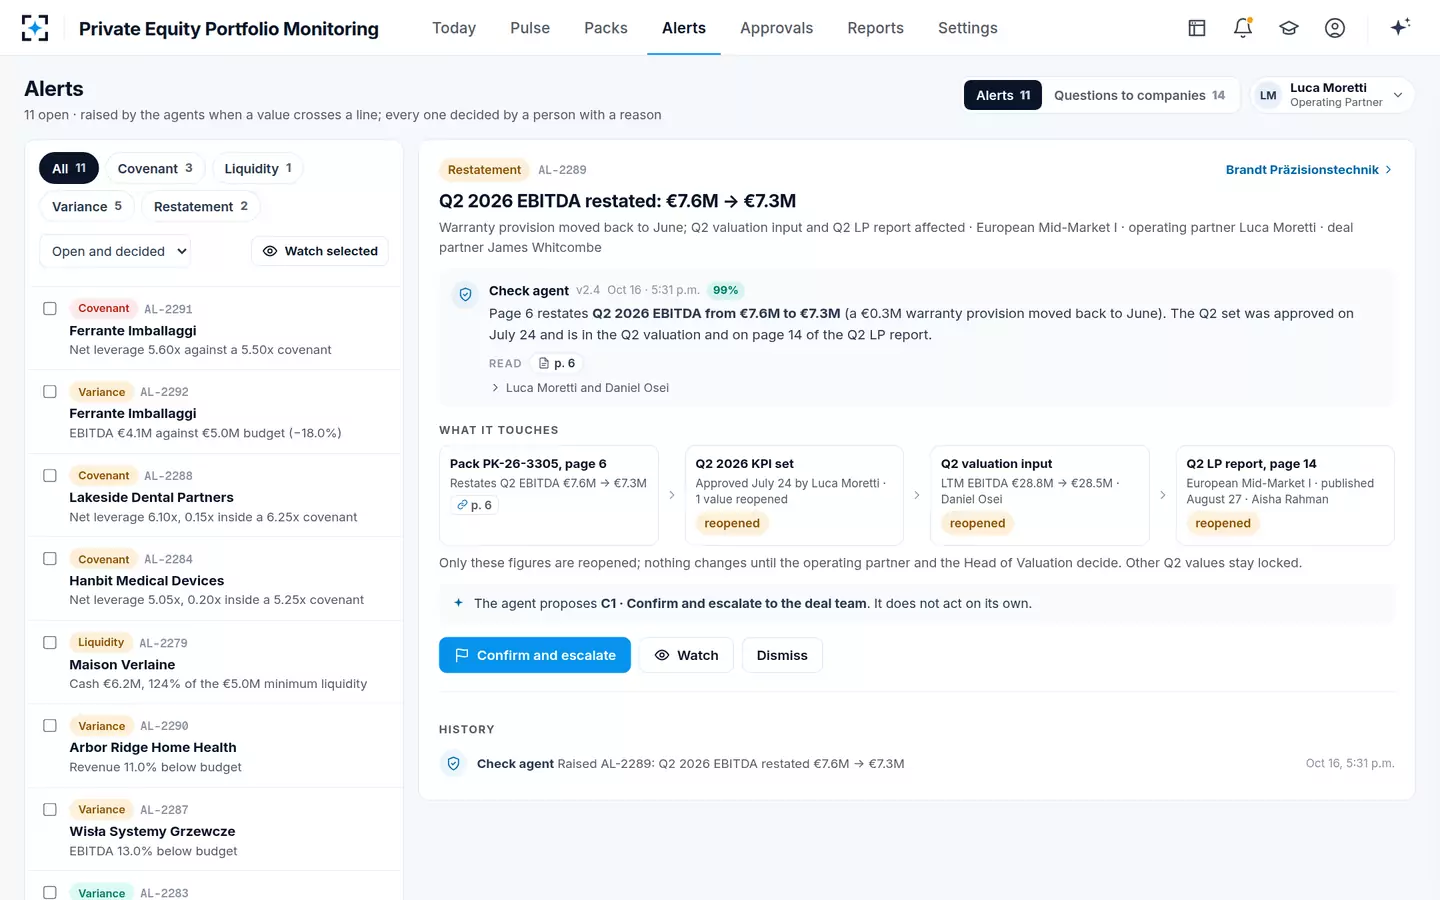Click Confirm and escalate button
The image size is (1440, 900).
coord(535,655)
